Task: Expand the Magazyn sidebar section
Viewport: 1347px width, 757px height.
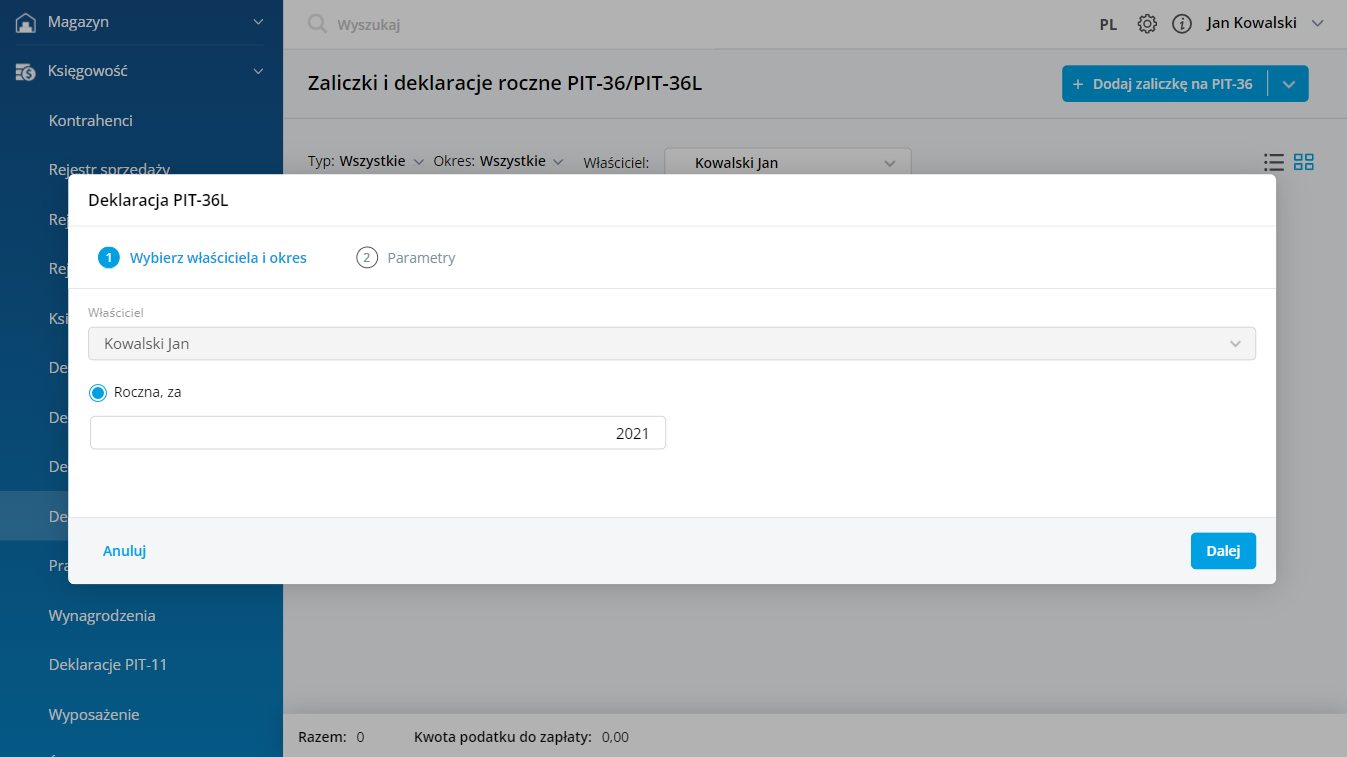Action: pos(258,22)
